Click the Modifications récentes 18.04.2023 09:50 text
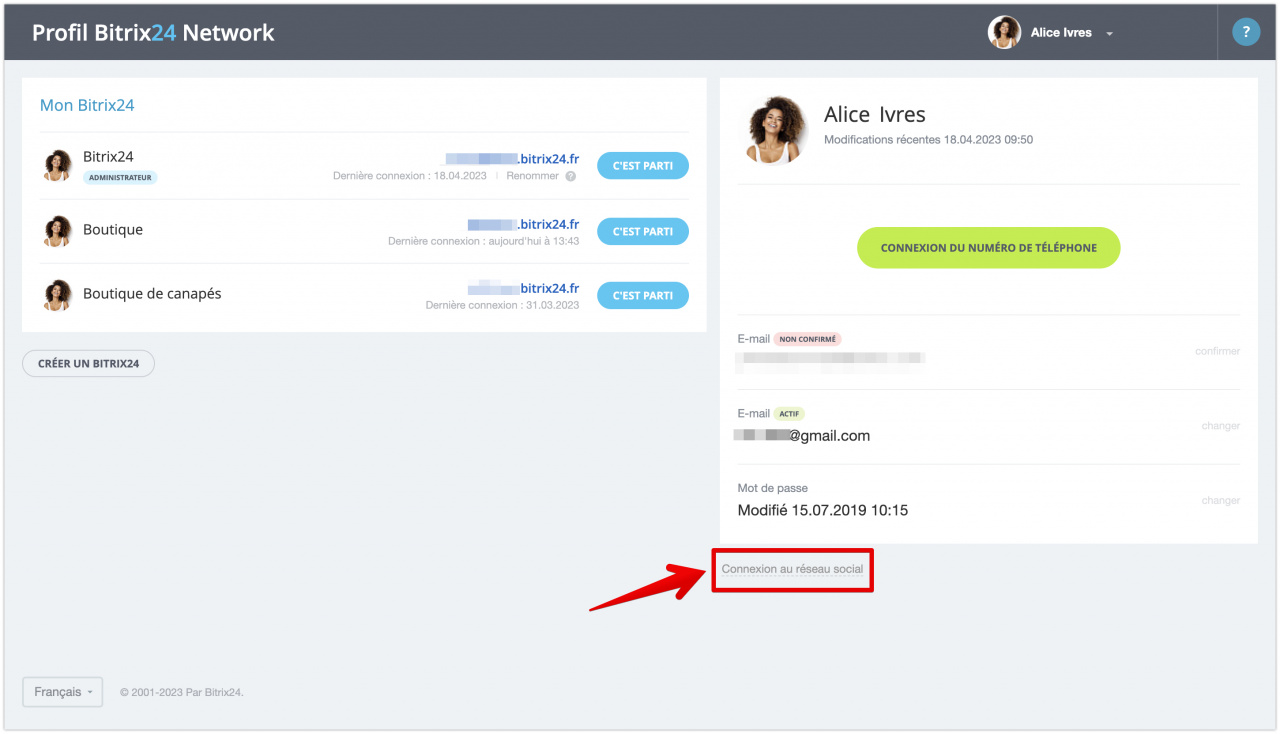This screenshot has height=734, width=1280. point(928,140)
